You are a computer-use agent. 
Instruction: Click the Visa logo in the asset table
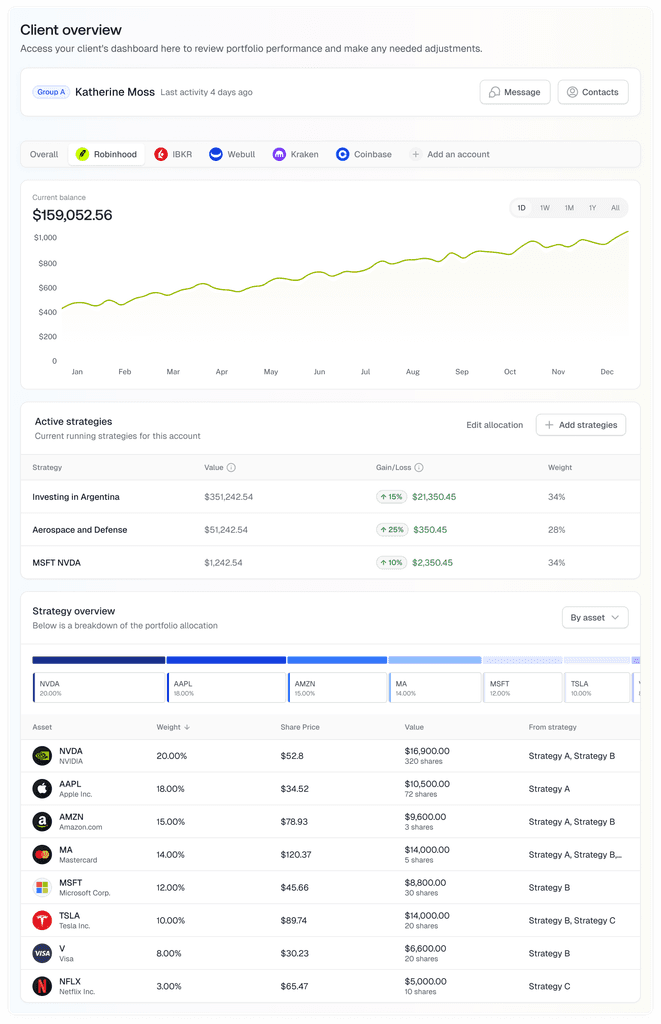[42, 953]
